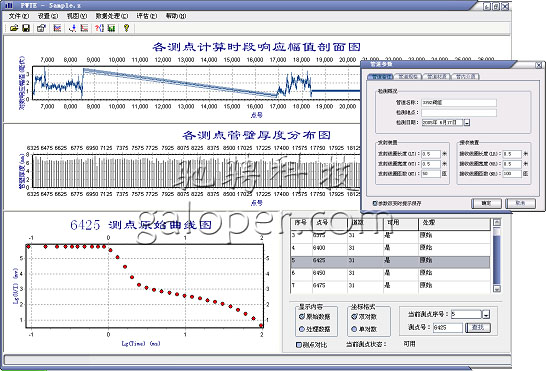The image size is (546, 371).
Task: Click the 管道名称 input field
Action: (459, 103)
